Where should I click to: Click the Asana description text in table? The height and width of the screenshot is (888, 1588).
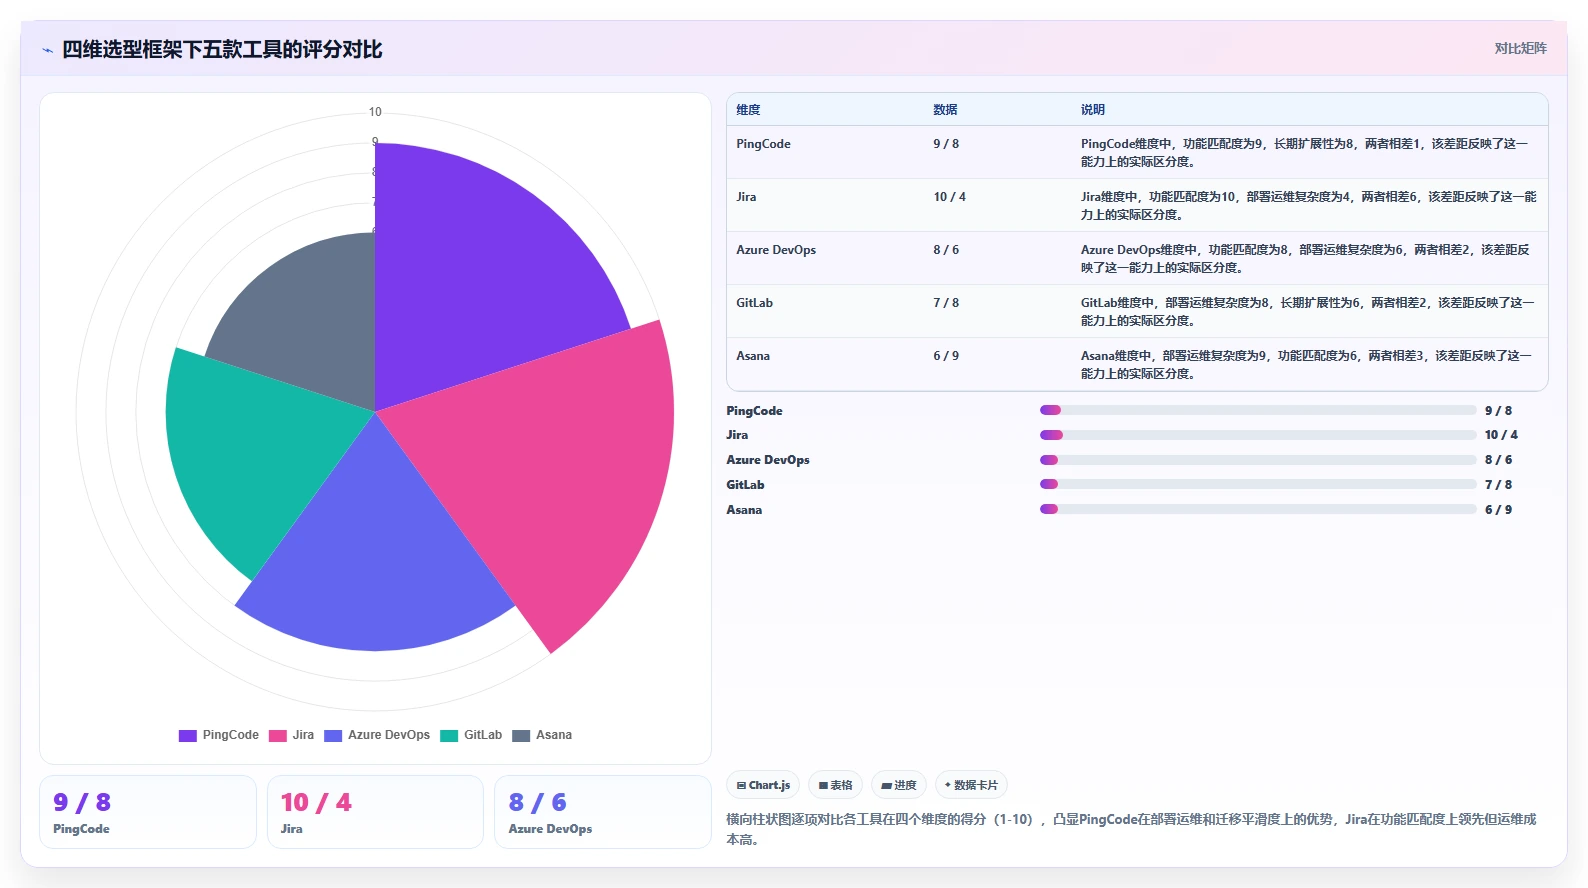tap(1306, 365)
